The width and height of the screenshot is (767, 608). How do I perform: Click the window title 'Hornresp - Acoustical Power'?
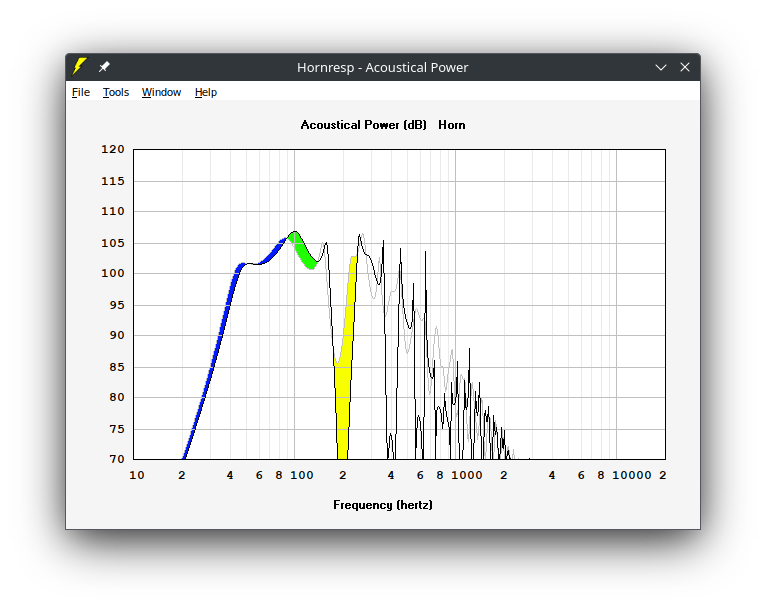click(383, 67)
